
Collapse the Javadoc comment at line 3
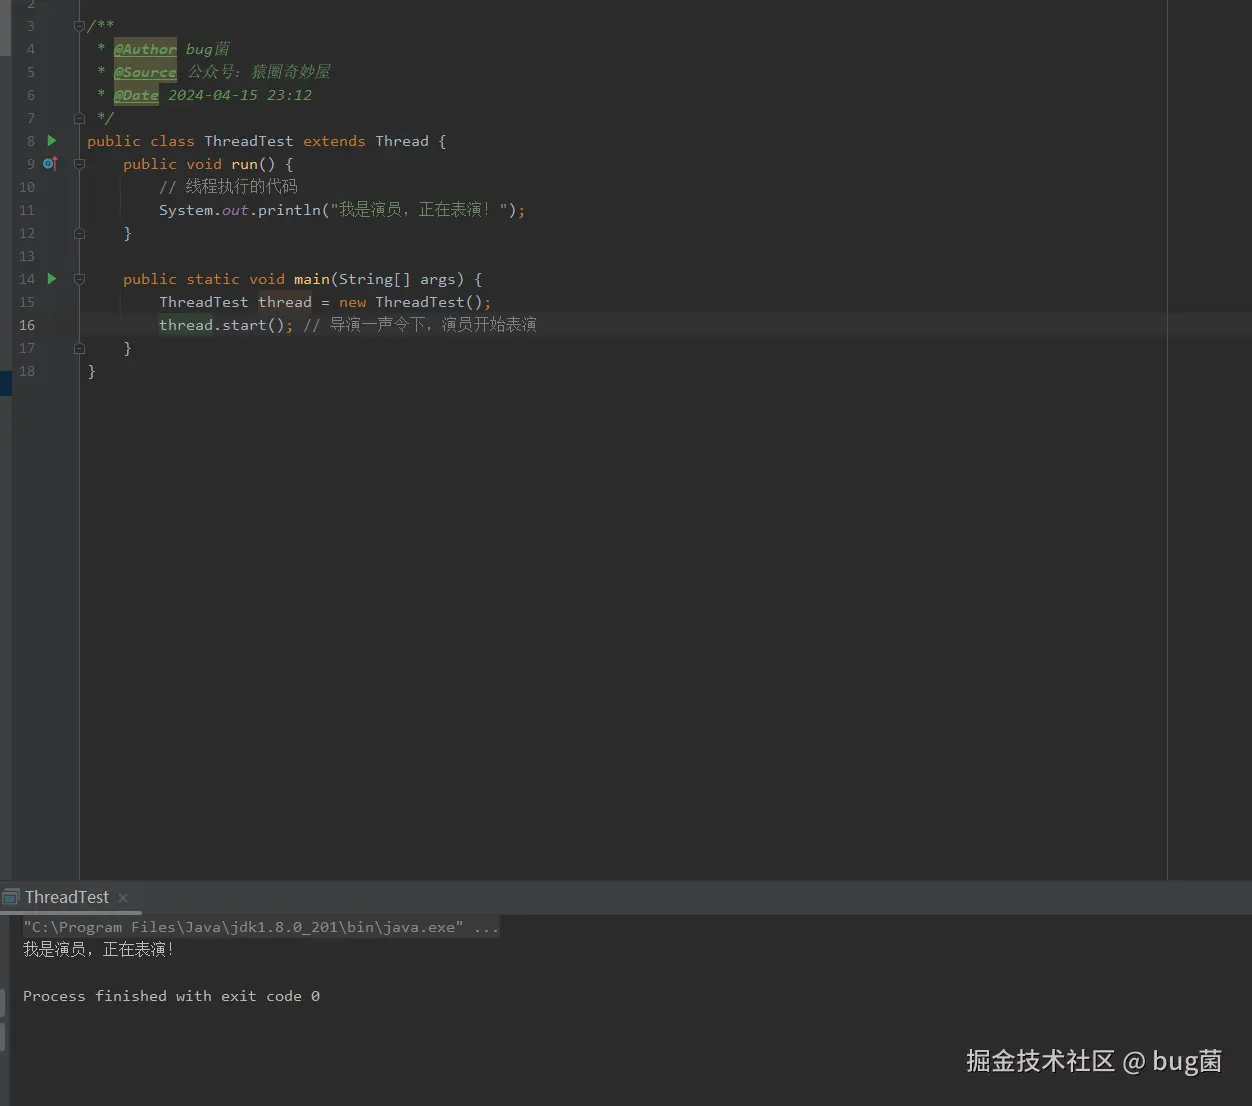[x=79, y=26]
